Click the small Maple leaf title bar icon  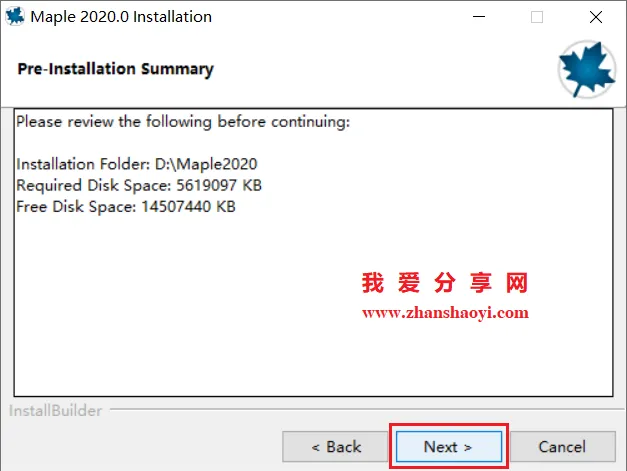coord(15,17)
